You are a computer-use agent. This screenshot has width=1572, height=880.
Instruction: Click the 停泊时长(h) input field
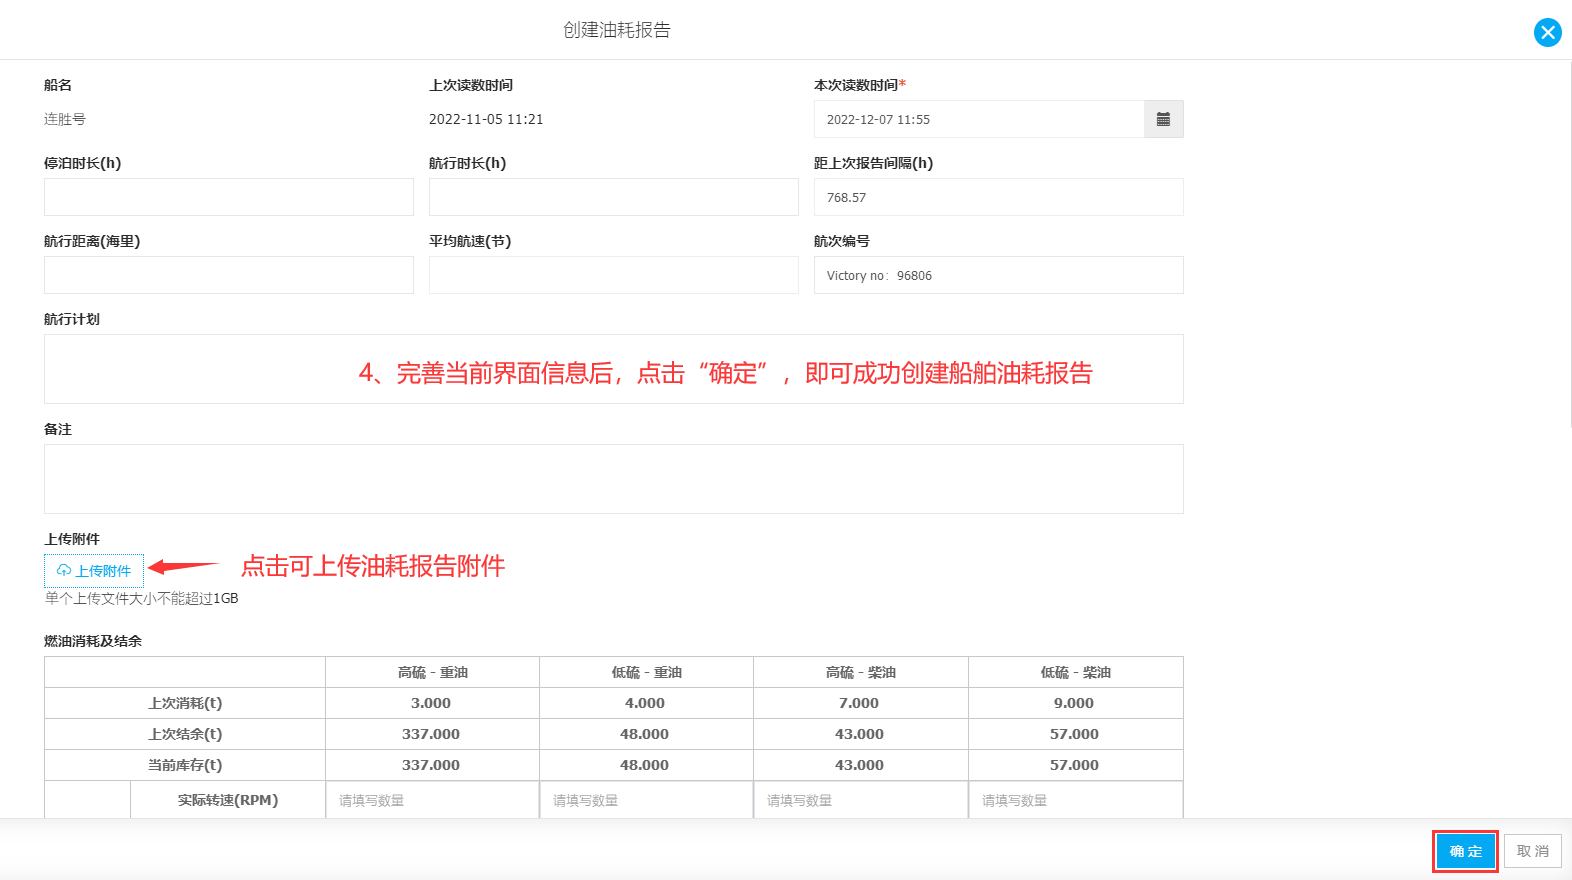(229, 197)
